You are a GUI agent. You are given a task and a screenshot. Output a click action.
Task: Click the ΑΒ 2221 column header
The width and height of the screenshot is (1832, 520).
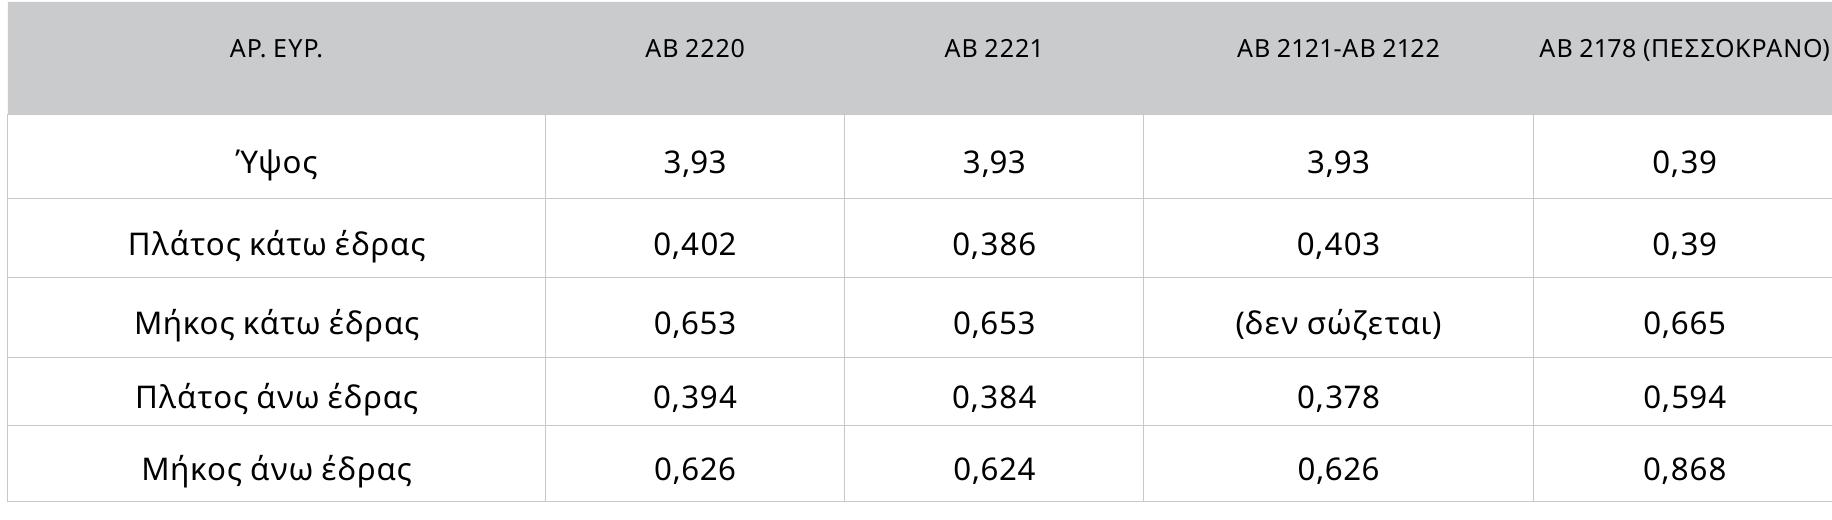click(x=993, y=49)
